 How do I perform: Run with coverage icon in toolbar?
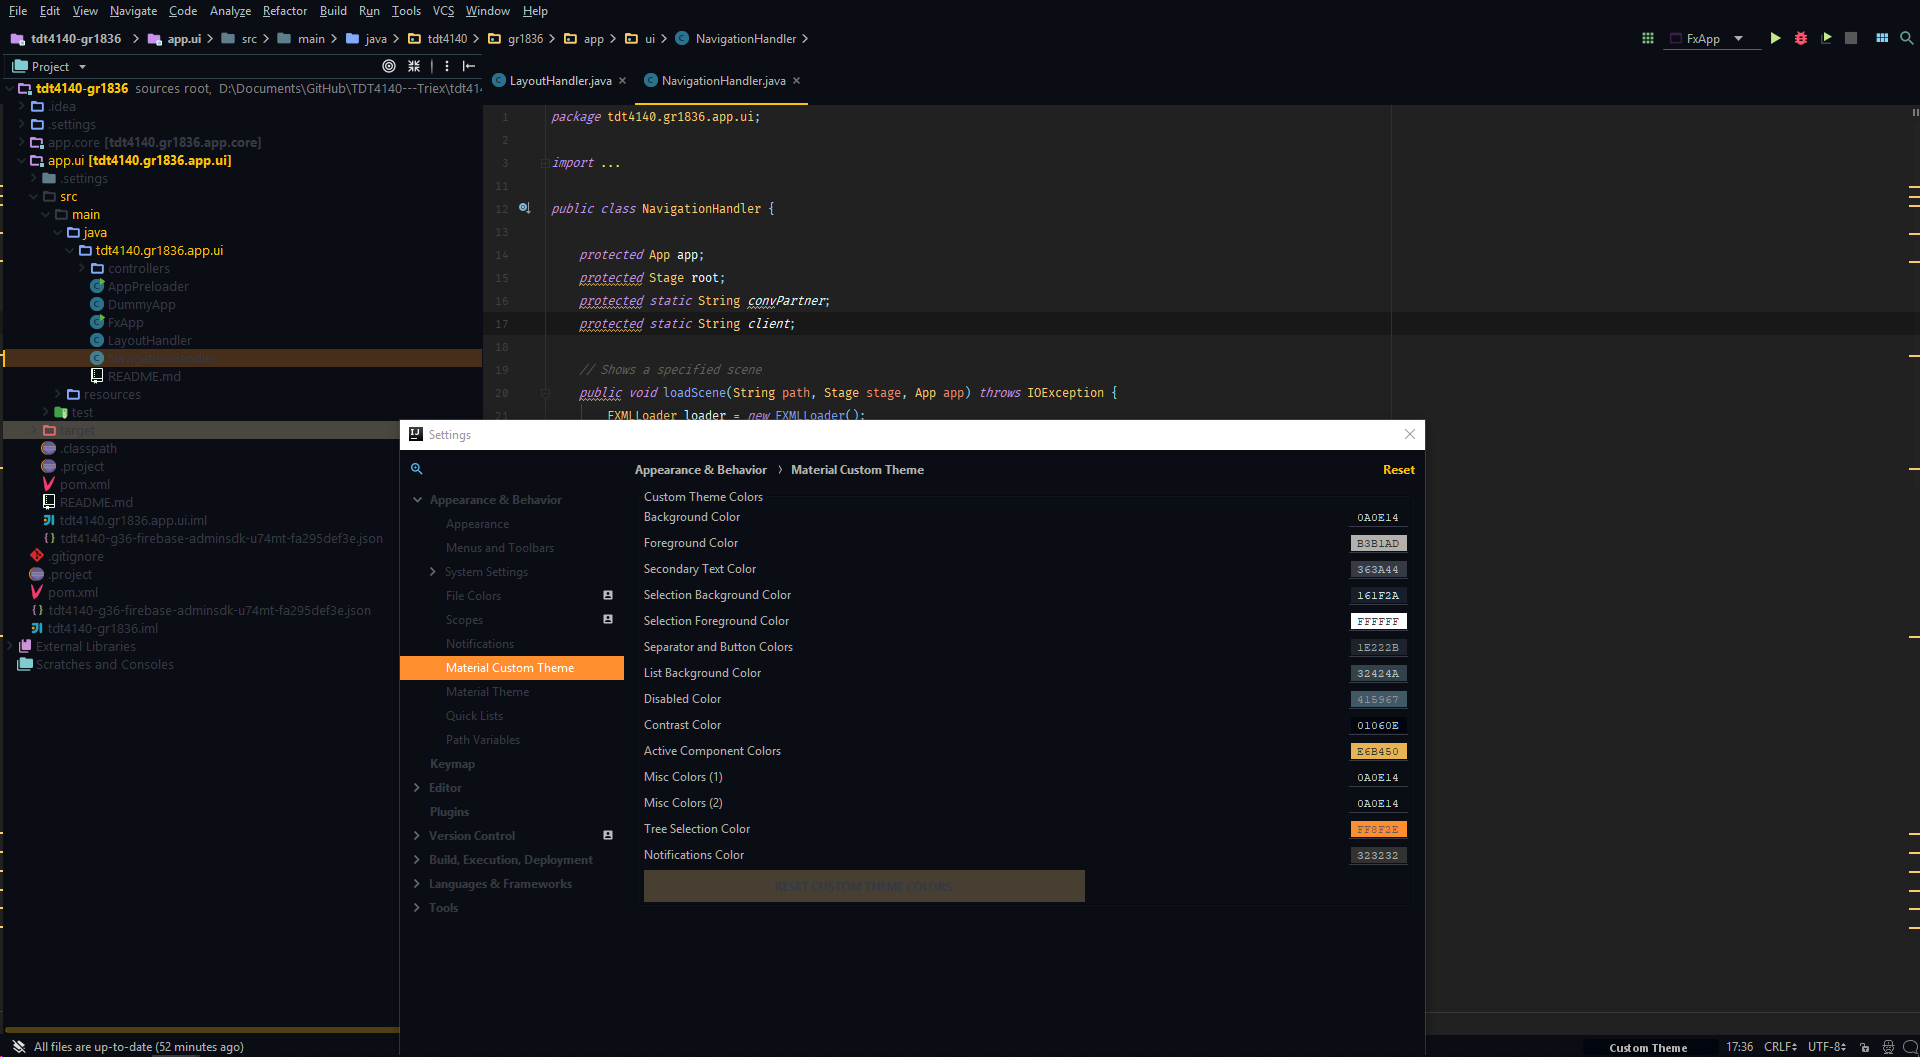tap(1826, 38)
